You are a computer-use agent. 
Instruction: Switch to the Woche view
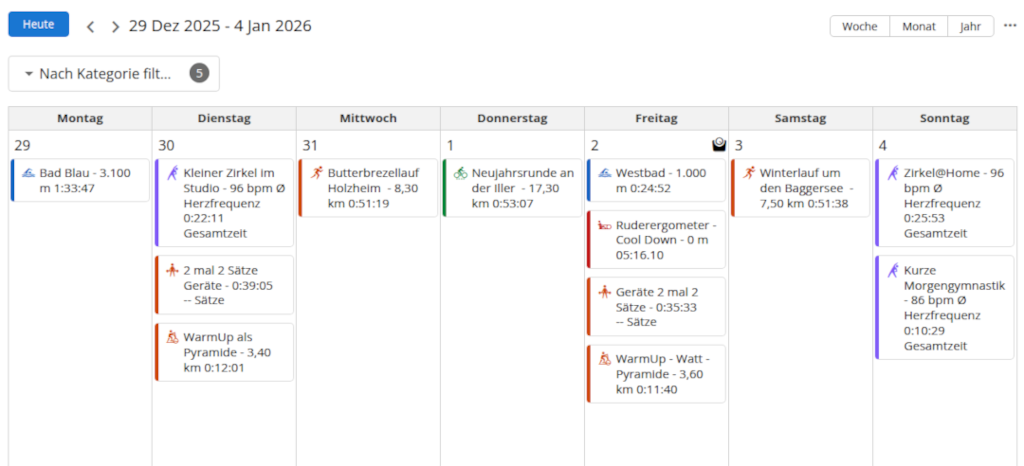tap(860, 26)
